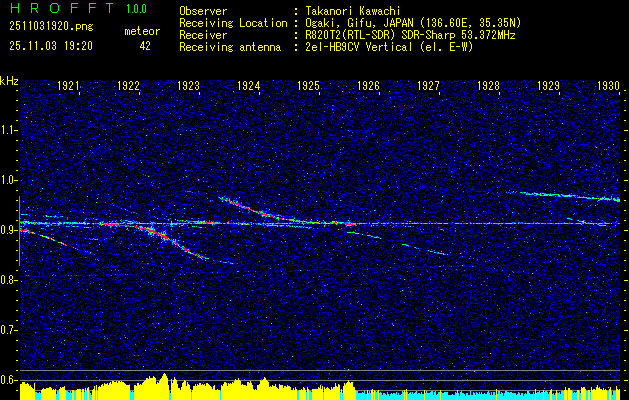Viewport: 629px width, 400px height.
Task: Click the 1921 time axis marker
Action: (x=69, y=86)
